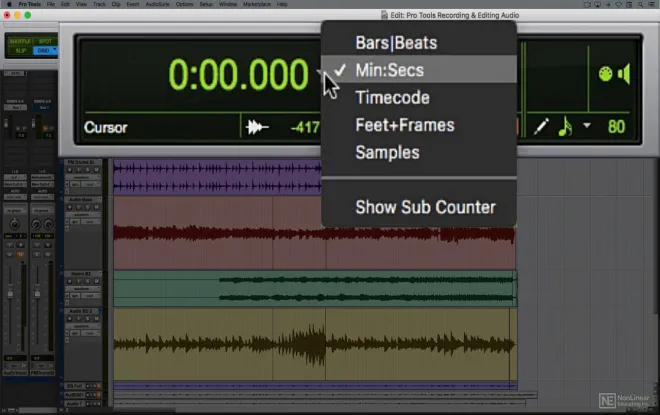Open automation mode selector on PM Drums St

(89, 184)
